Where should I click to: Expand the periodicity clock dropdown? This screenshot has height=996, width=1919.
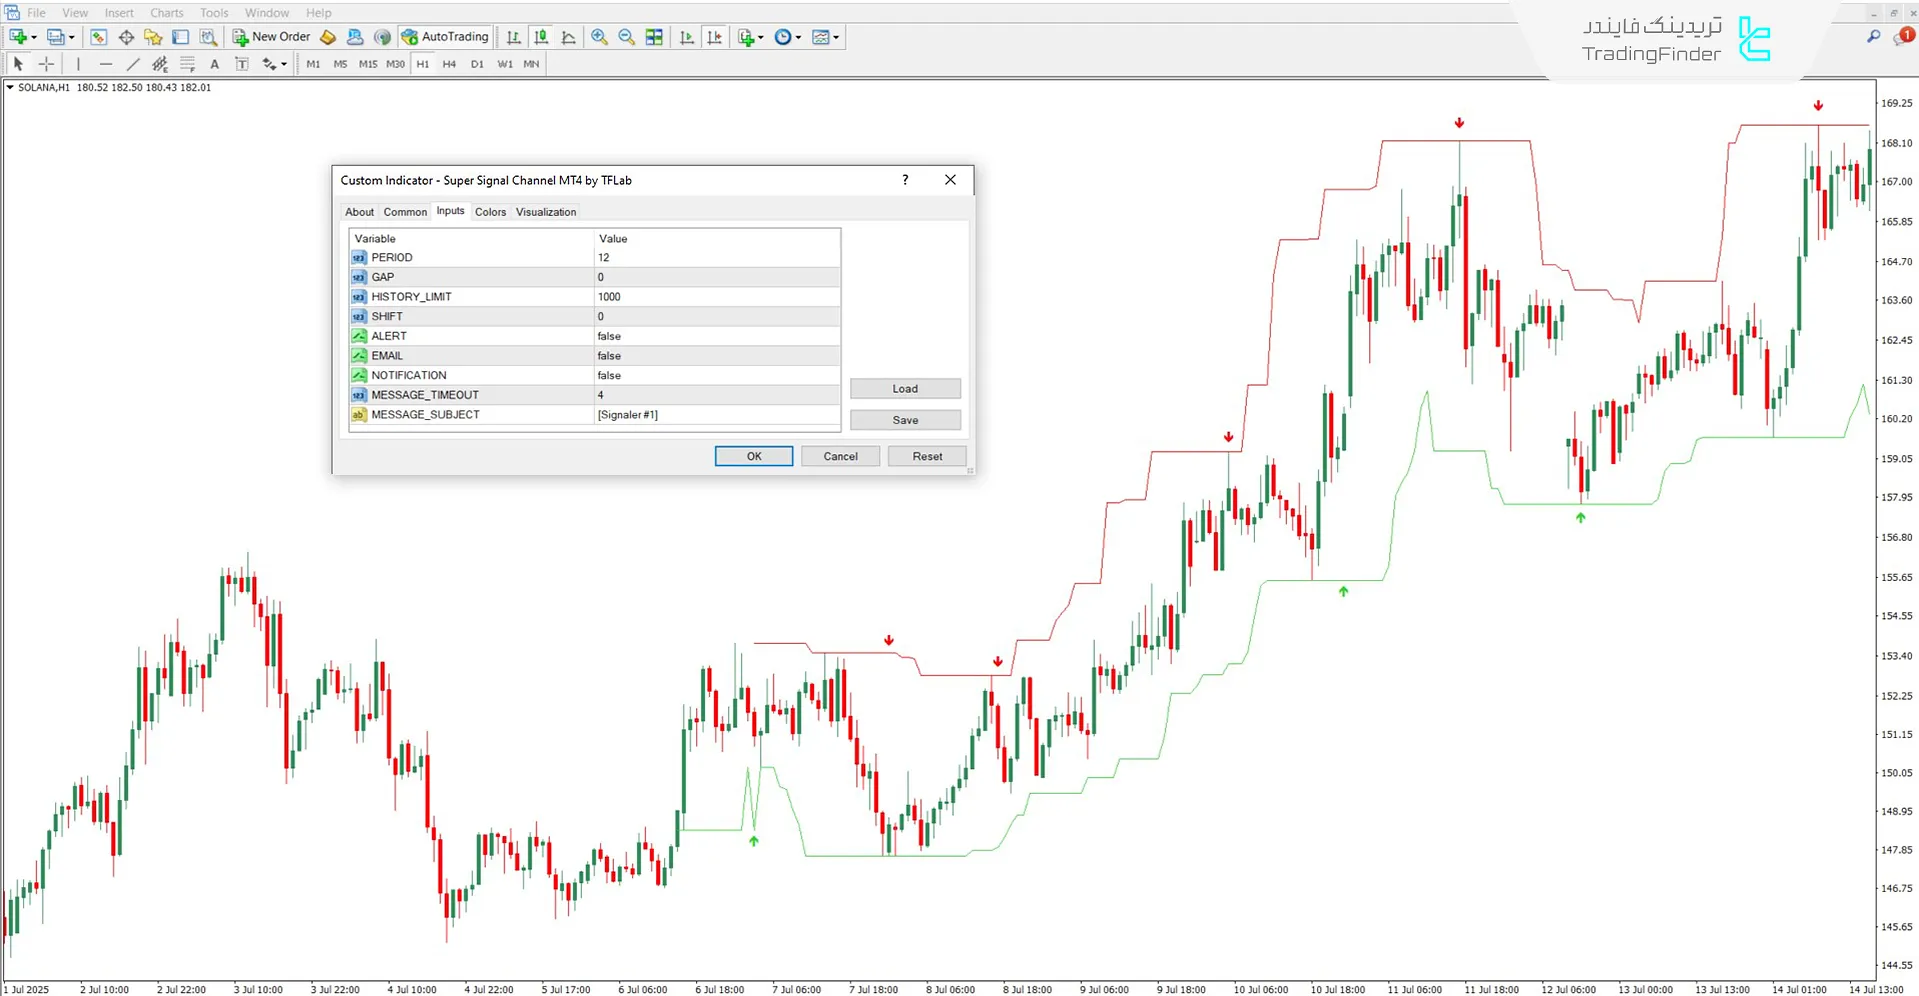pos(798,37)
